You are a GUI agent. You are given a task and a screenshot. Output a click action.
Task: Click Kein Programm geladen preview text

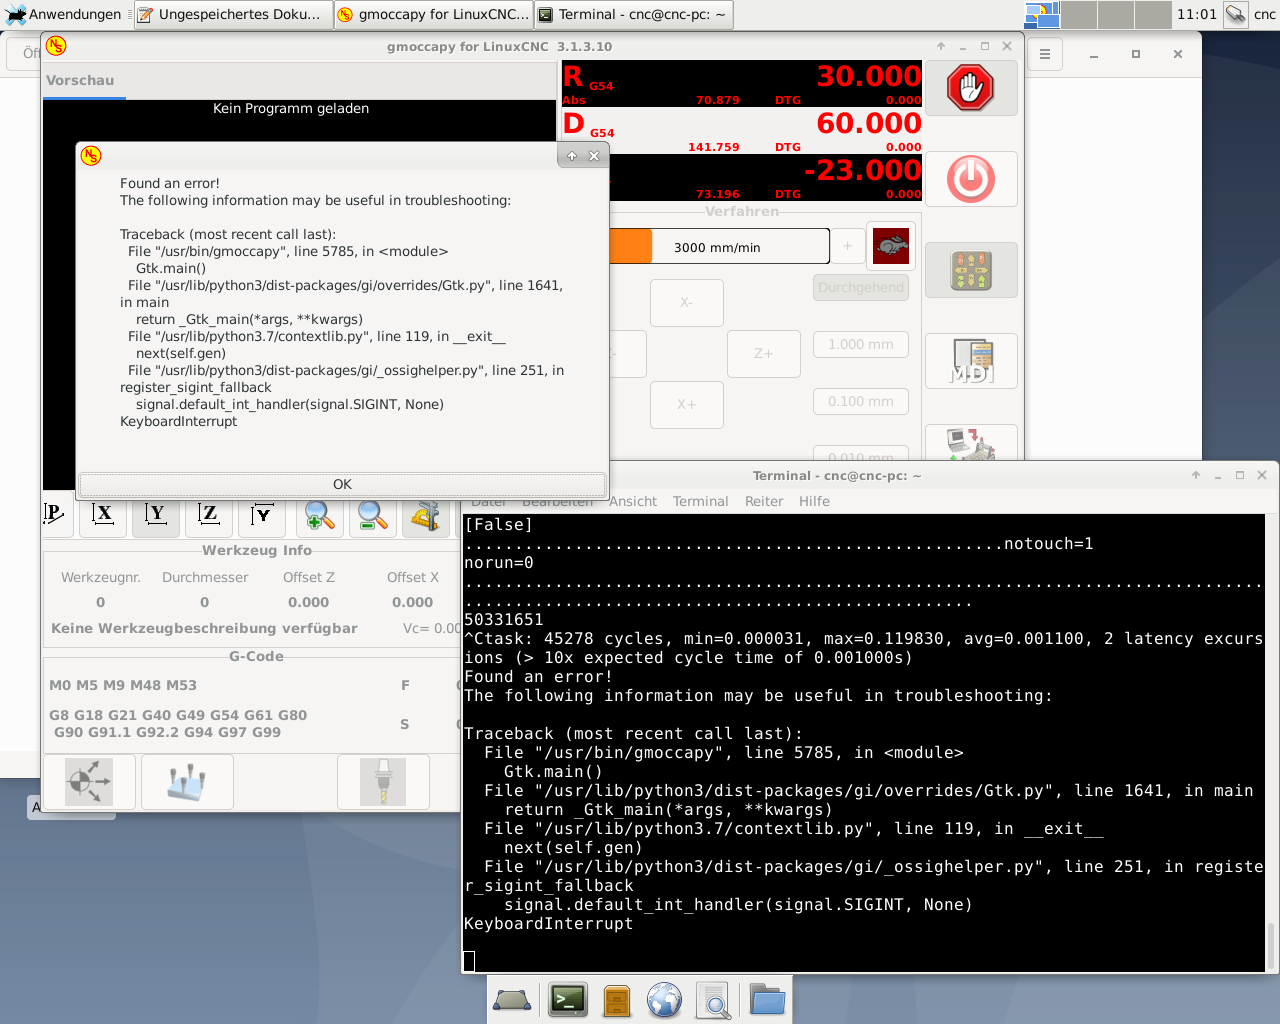[x=291, y=108]
